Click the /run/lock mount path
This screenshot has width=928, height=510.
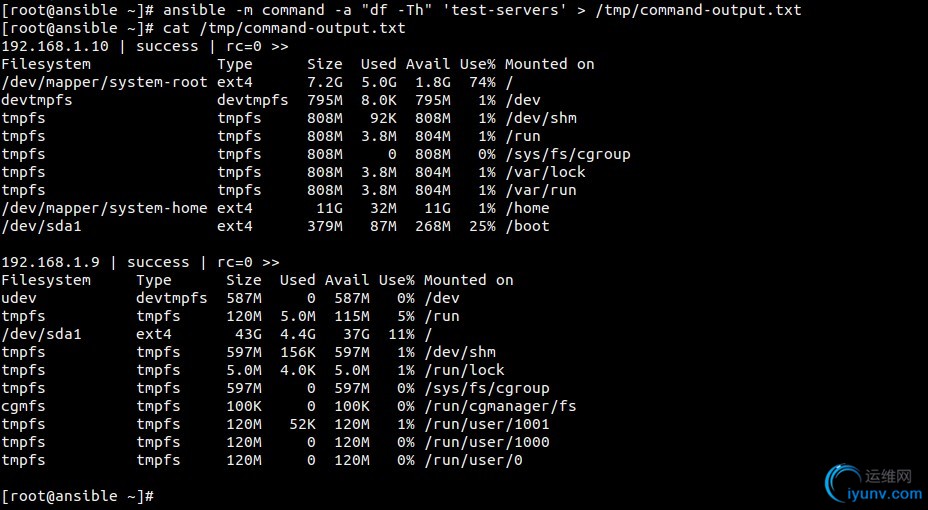coord(464,370)
